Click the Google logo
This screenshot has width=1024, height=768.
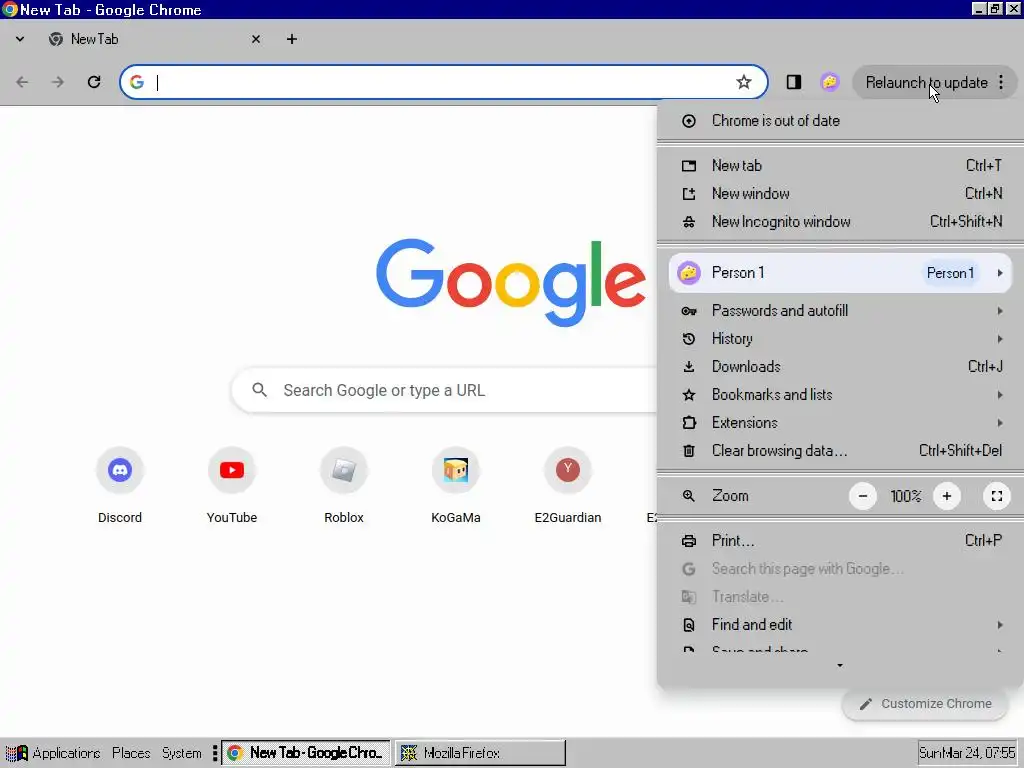[510, 281]
